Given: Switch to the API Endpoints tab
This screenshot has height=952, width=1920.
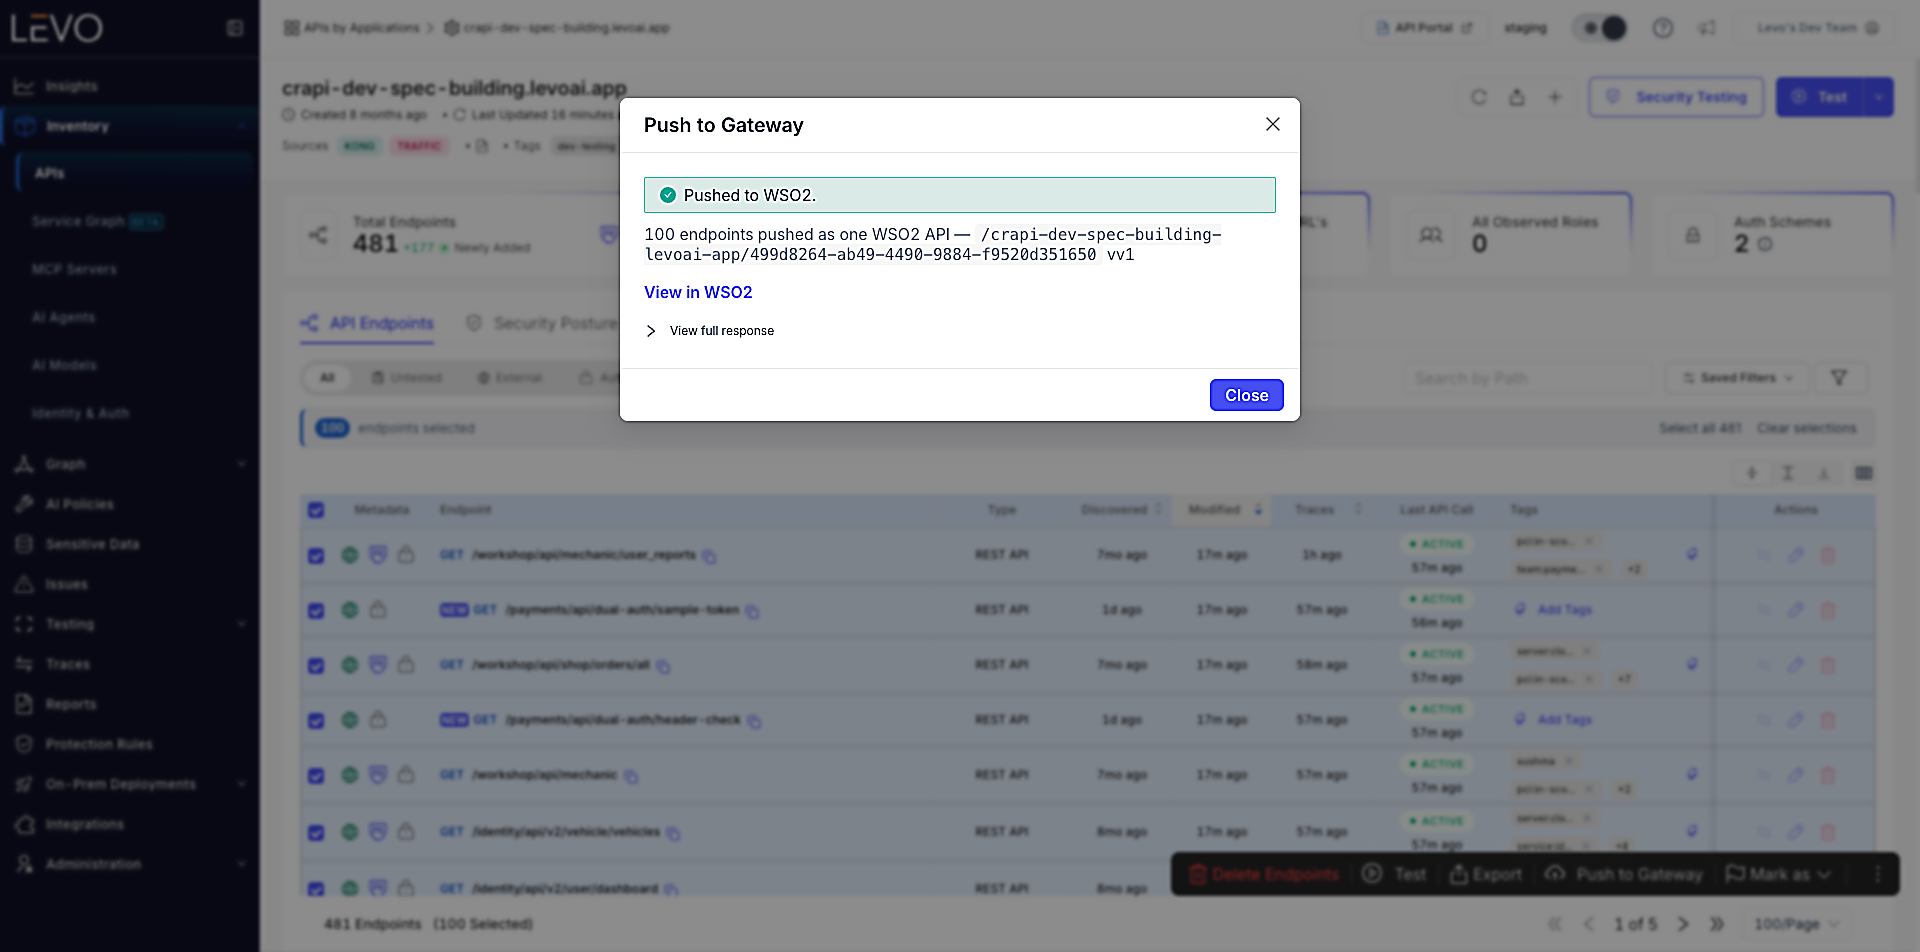Looking at the screenshot, I should (367, 323).
